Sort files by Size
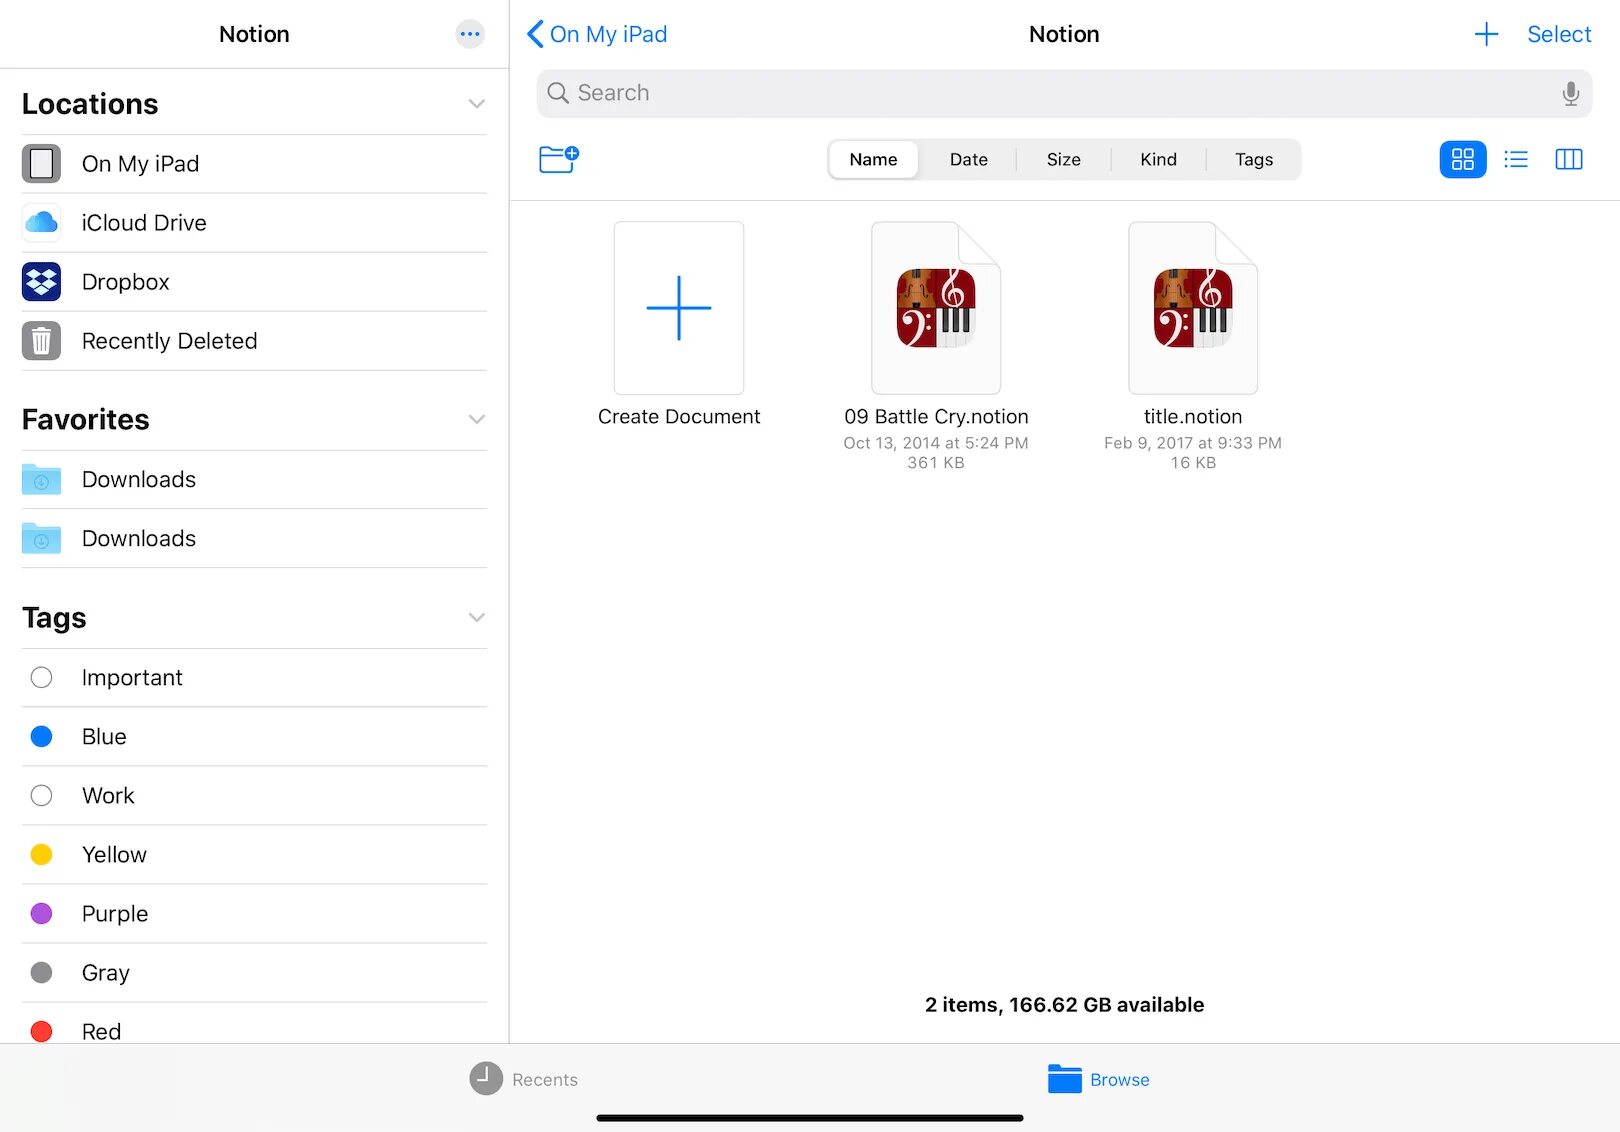Viewport: 1620px width, 1132px height. [1063, 159]
